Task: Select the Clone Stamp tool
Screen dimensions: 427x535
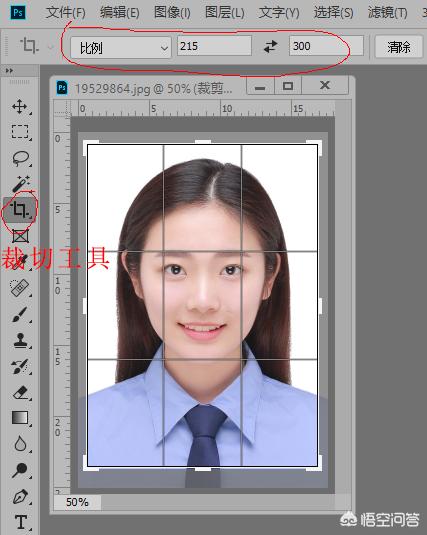Action: (x=20, y=341)
